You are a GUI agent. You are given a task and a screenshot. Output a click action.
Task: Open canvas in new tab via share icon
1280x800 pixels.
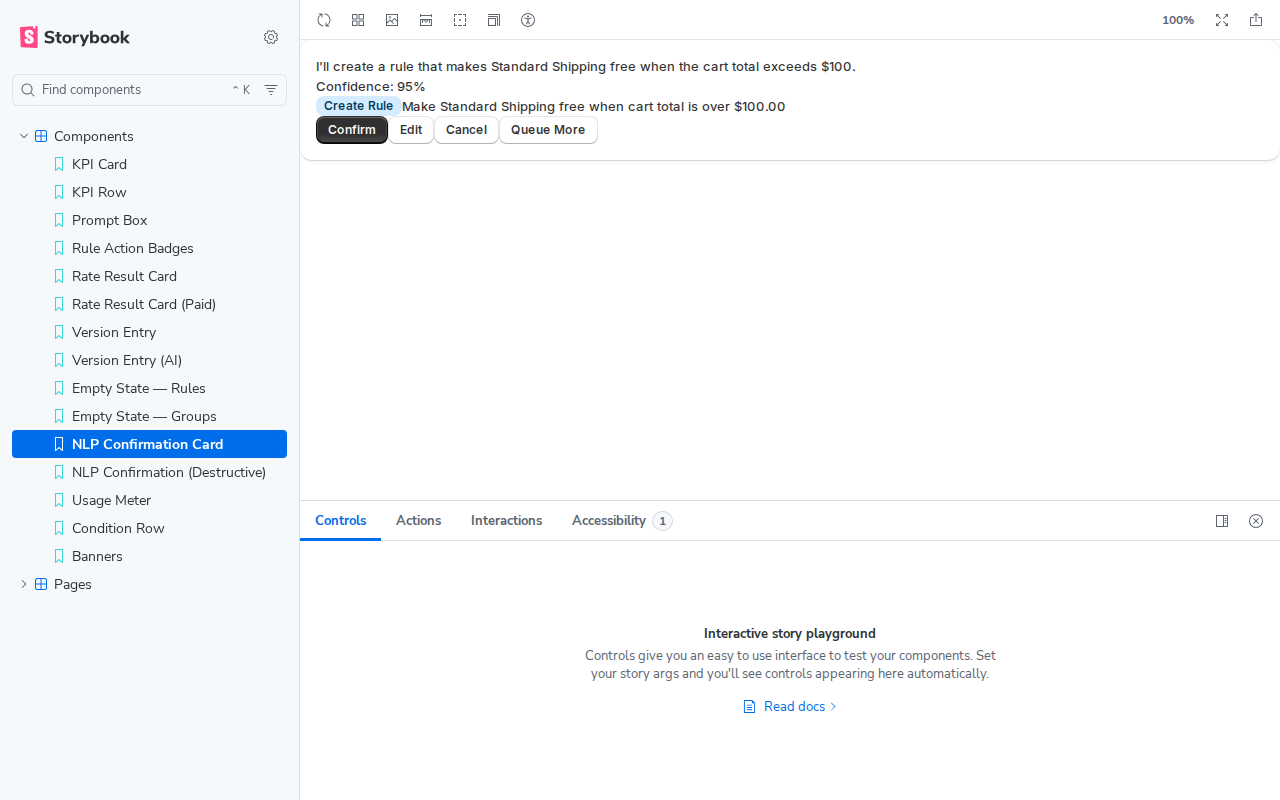pyautogui.click(x=1256, y=20)
